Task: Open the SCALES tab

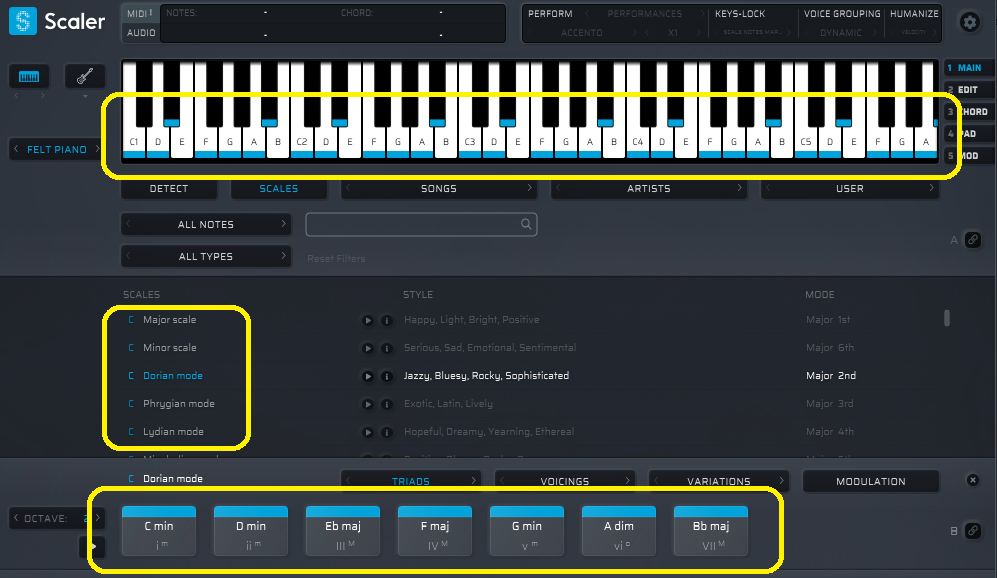Action: pyautogui.click(x=278, y=188)
